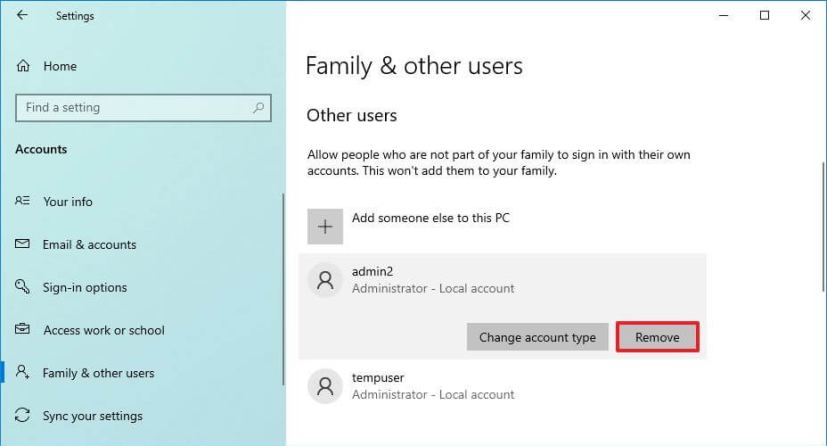Maximize the Settings window

point(764,15)
